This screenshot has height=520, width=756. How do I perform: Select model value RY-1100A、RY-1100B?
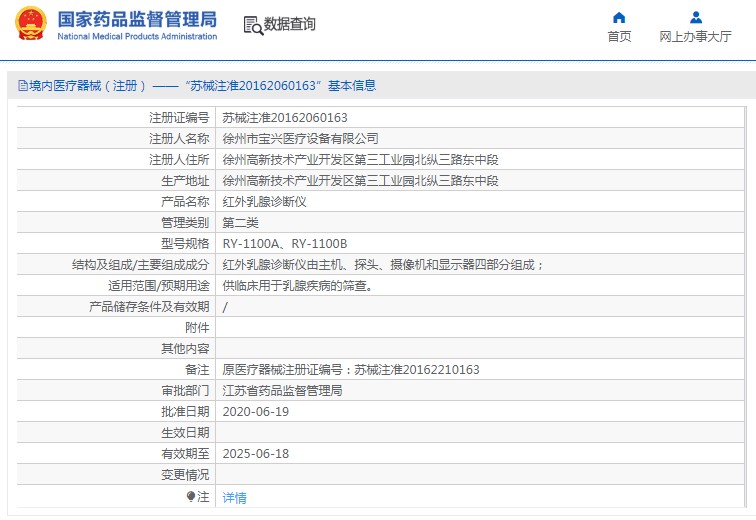pyautogui.click(x=284, y=244)
